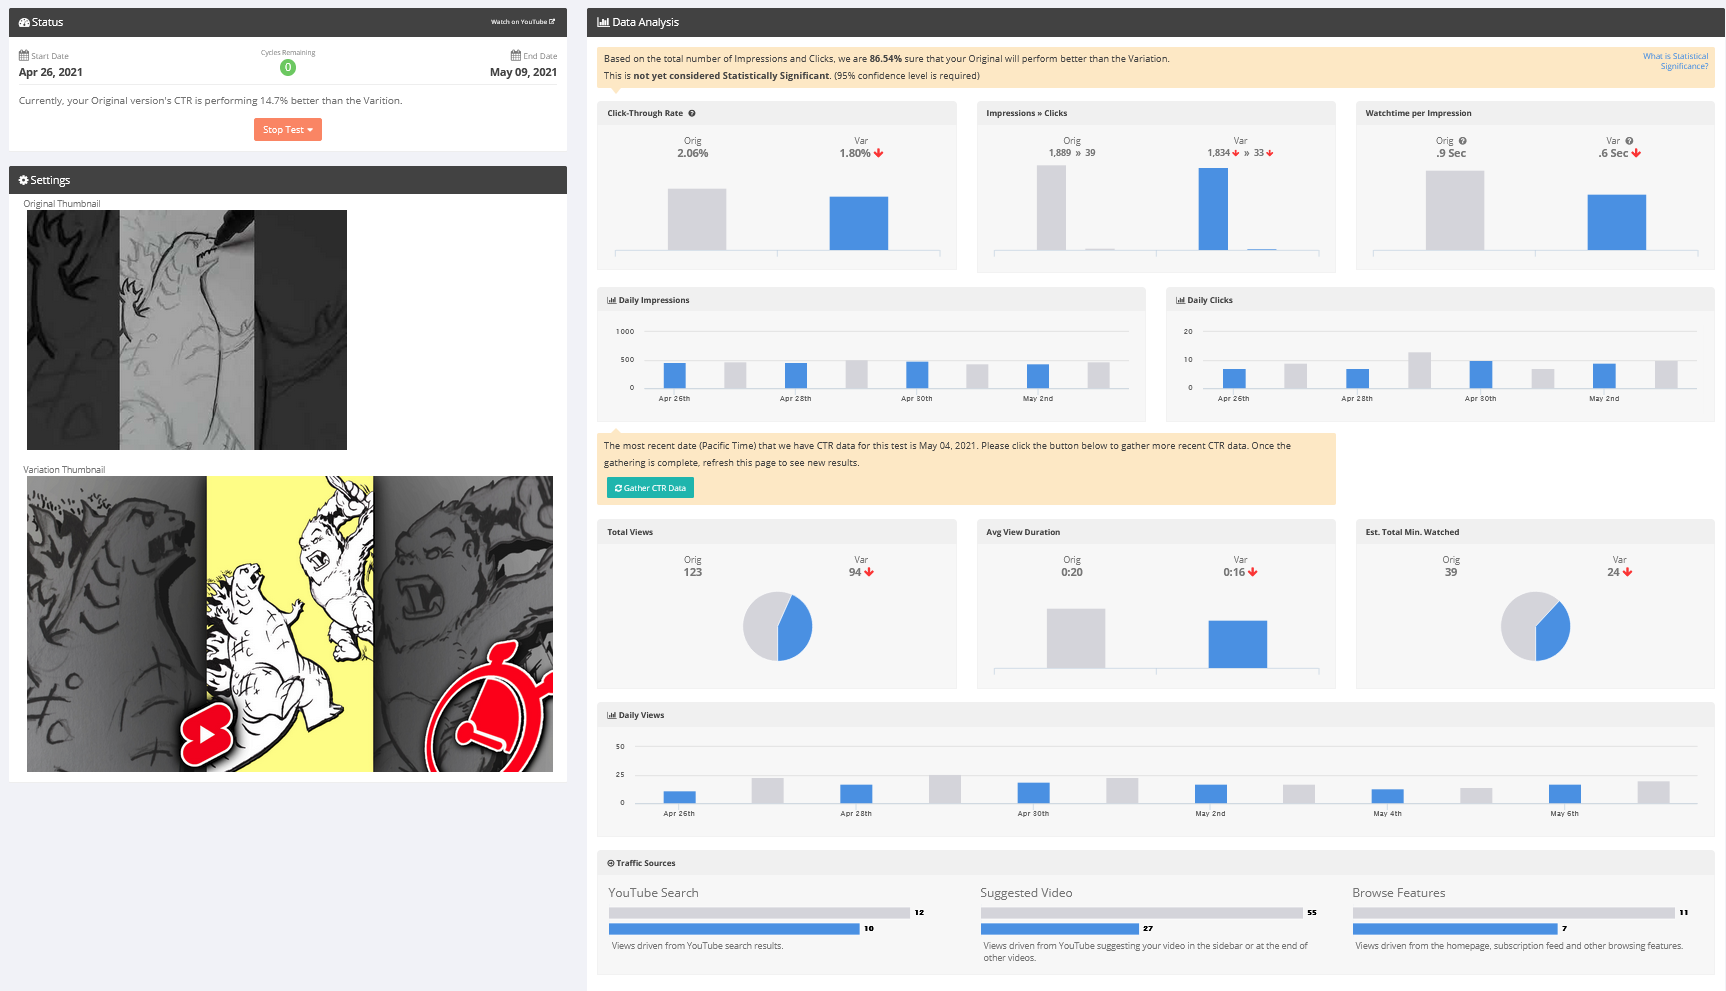Click the Daily Clicks chart icon
The image size is (1726, 991).
pos(1181,300)
